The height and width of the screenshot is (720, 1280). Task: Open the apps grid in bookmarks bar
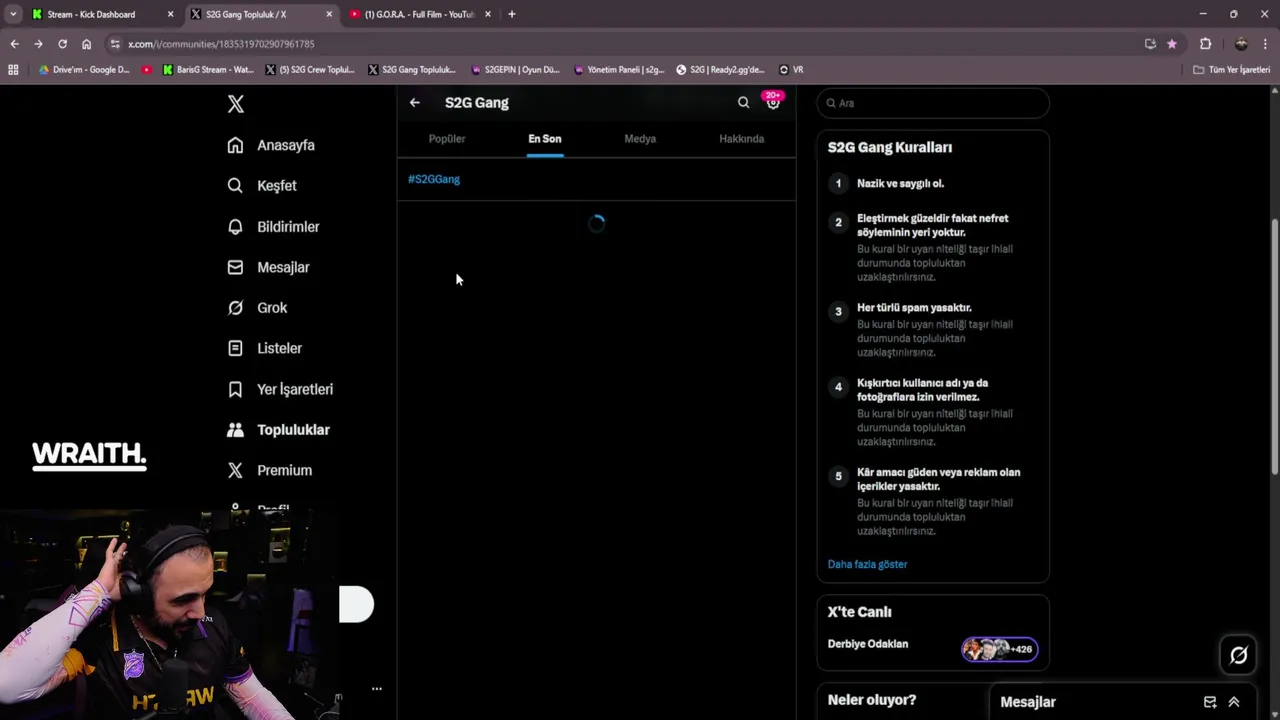[13, 70]
